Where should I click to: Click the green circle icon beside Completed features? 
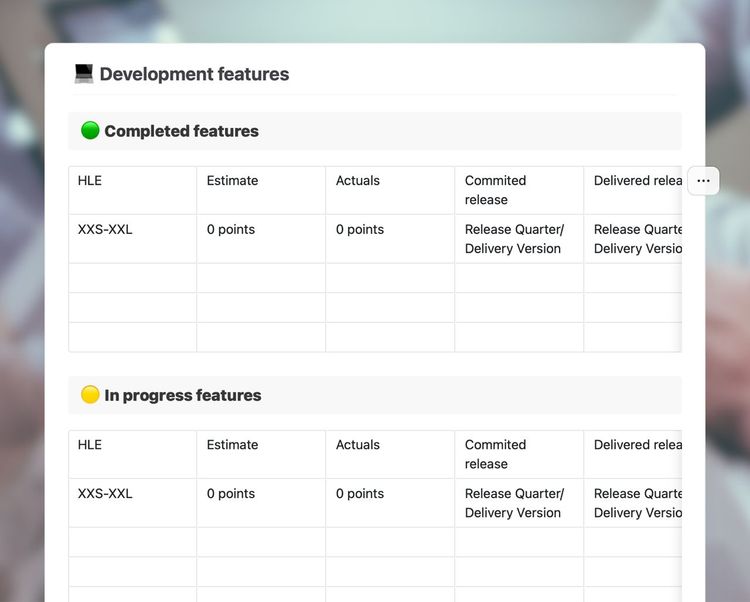(90, 131)
